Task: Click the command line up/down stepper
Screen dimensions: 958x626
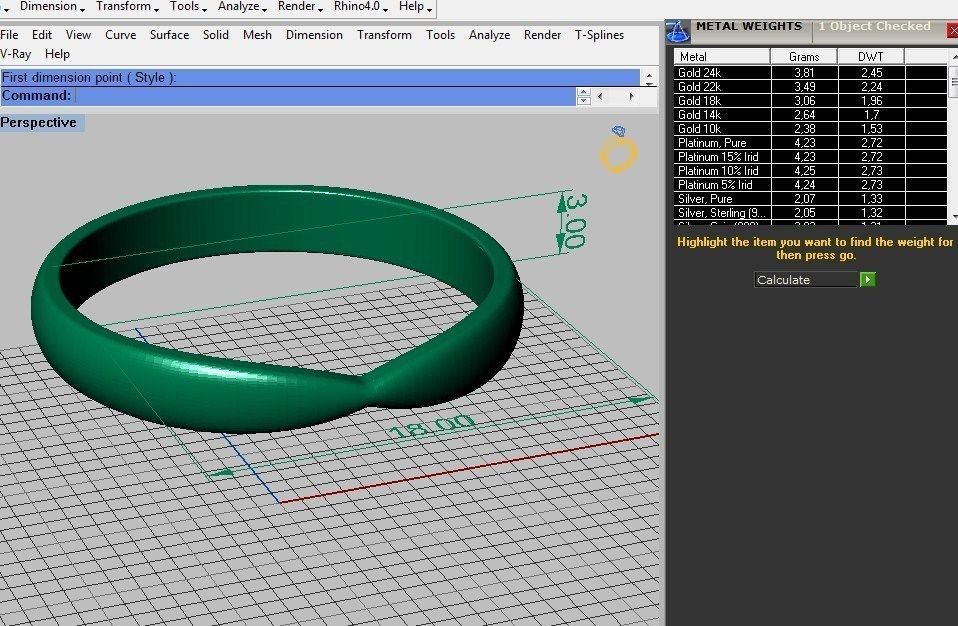Action: tap(583, 96)
